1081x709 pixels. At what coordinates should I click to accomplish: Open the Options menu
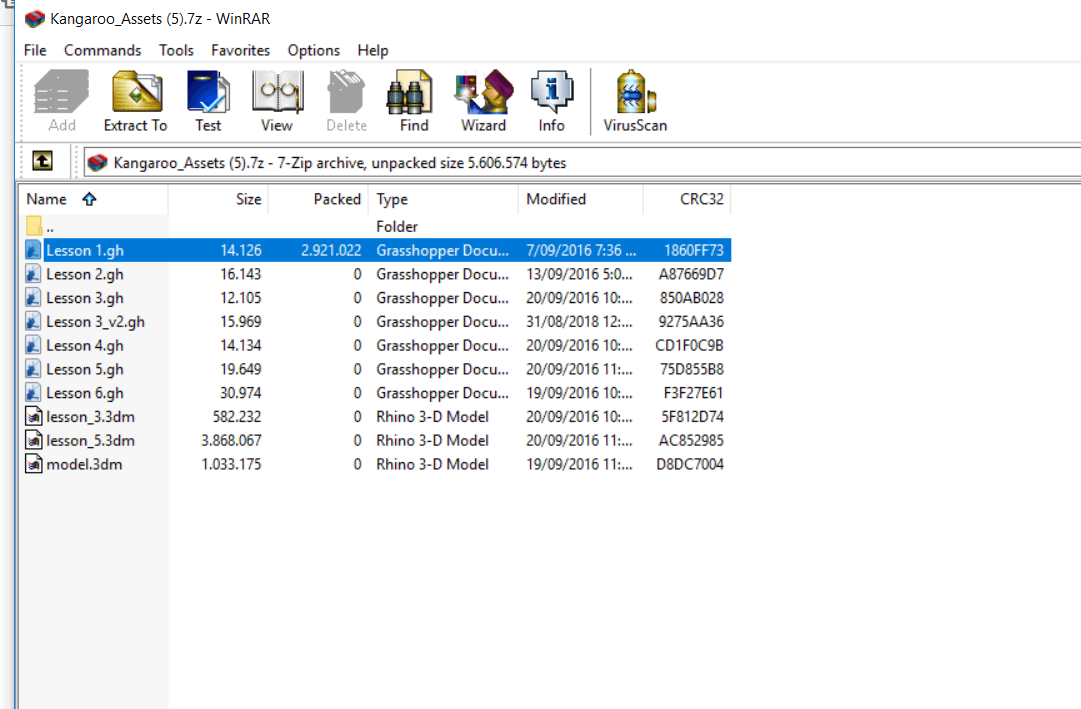pyautogui.click(x=314, y=50)
